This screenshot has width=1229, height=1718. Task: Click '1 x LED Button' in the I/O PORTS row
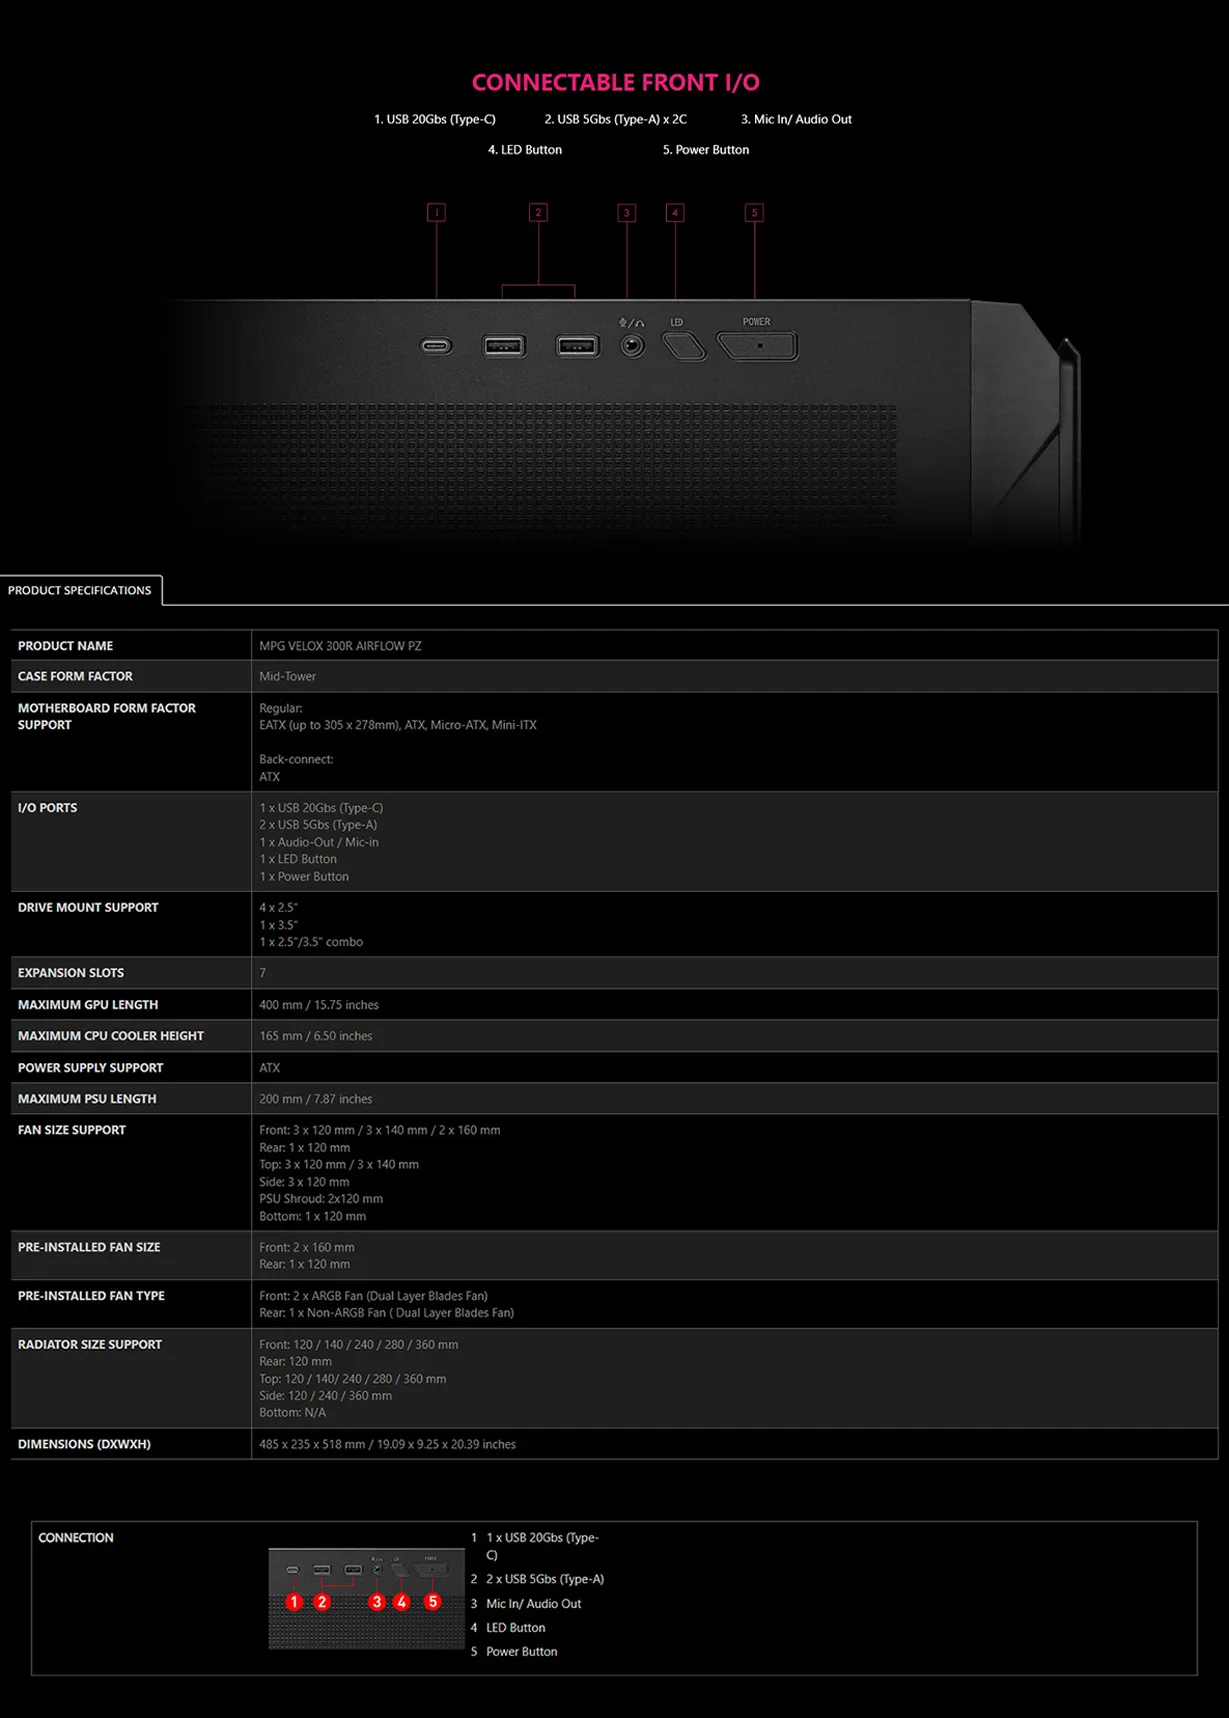[x=298, y=859]
